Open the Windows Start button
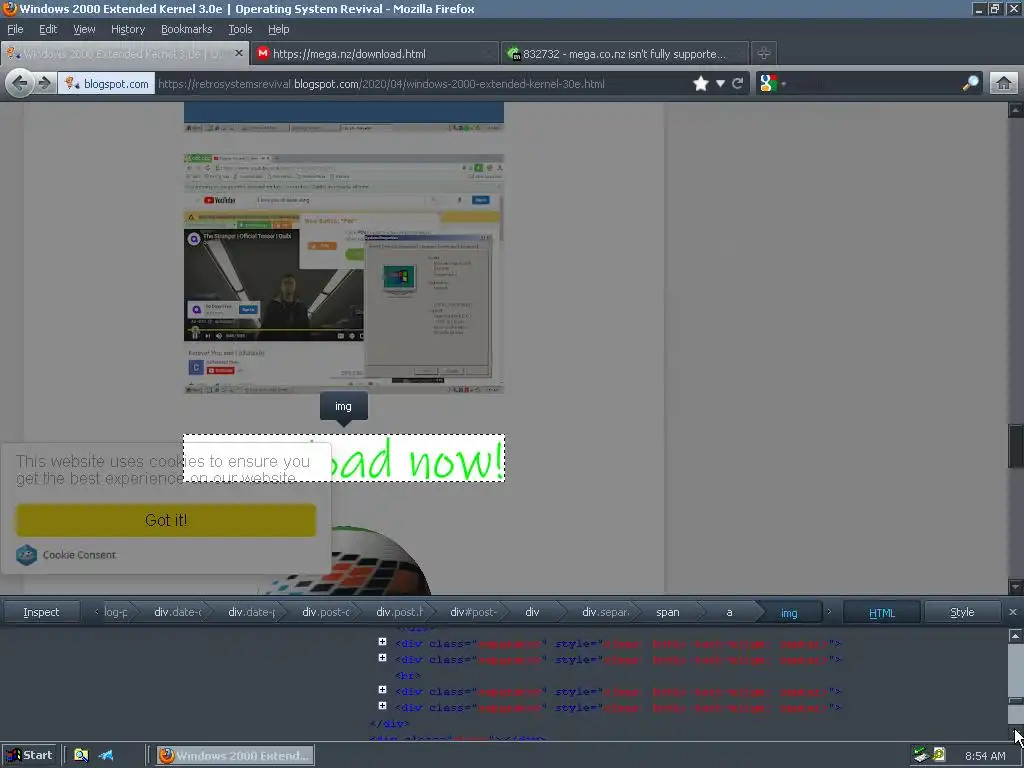 [28, 755]
